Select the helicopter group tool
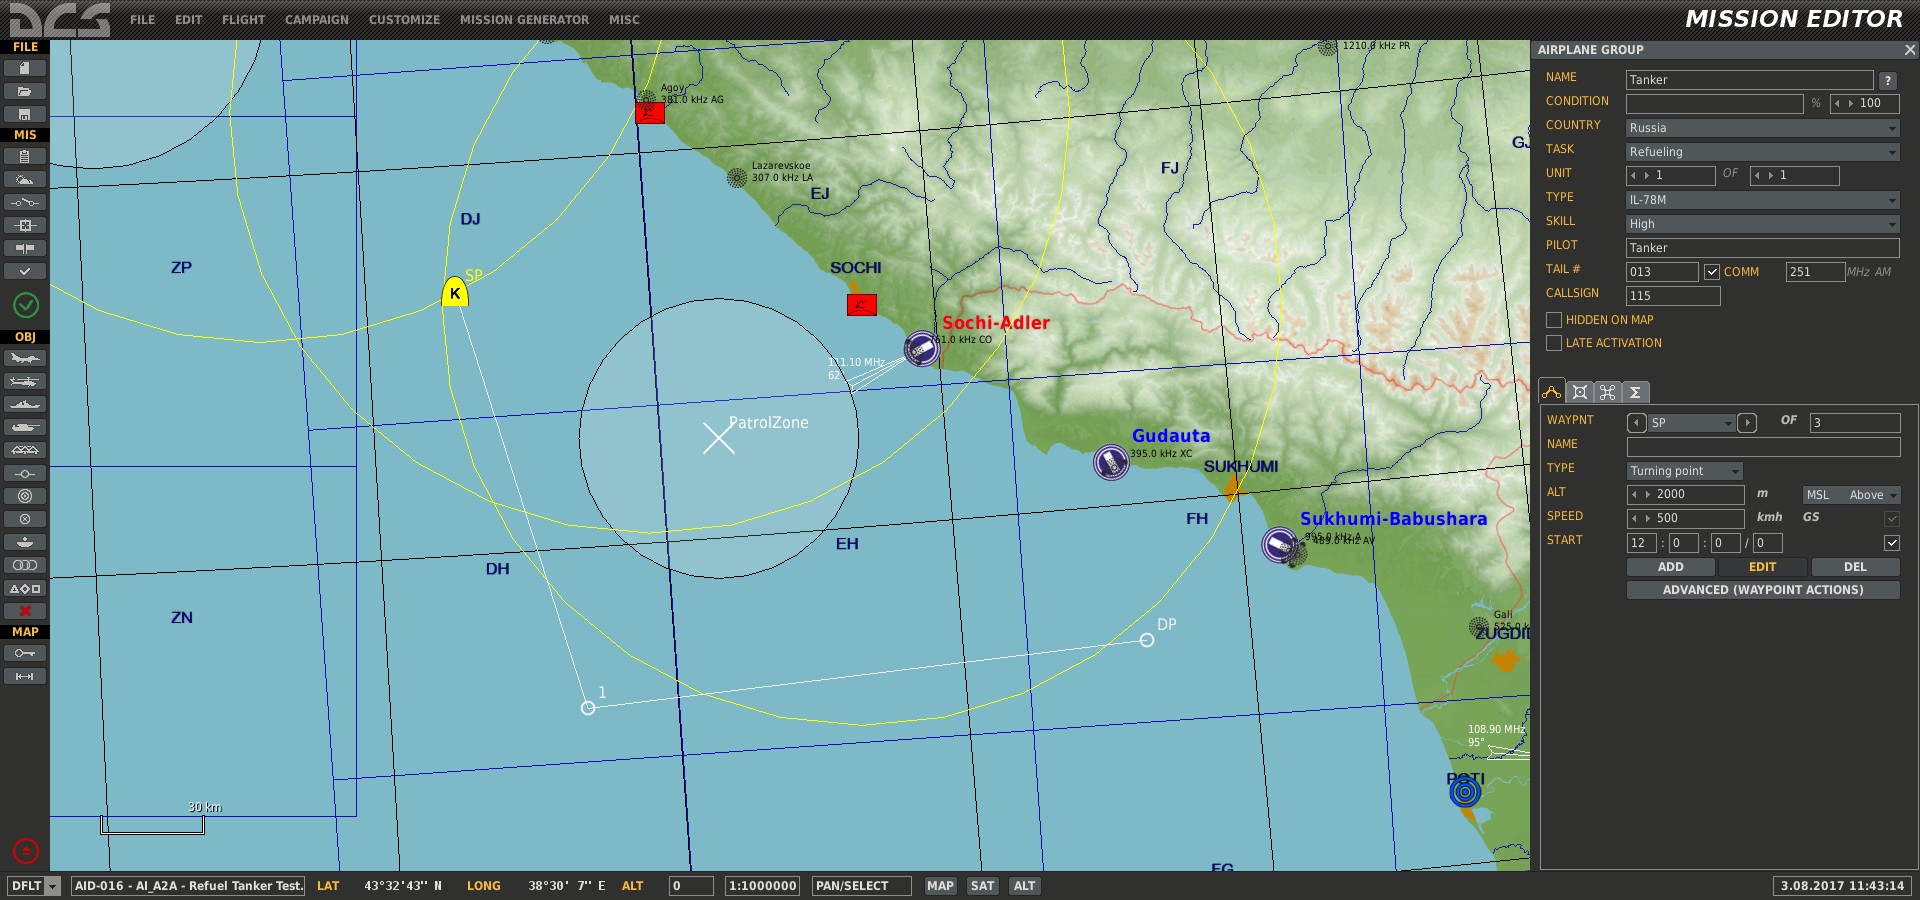The width and height of the screenshot is (1920, 900). [25, 382]
